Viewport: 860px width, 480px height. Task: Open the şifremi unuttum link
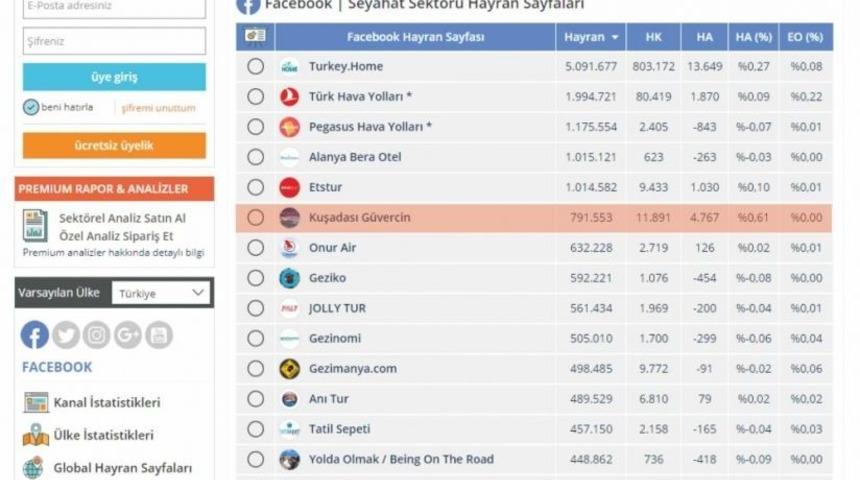[x=158, y=108]
